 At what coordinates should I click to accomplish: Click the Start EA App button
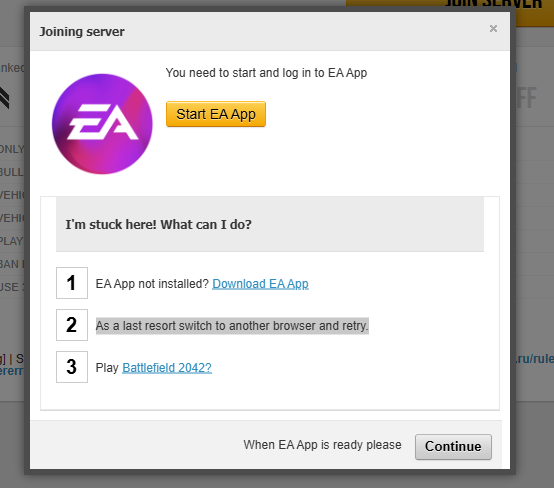pyautogui.click(x=216, y=114)
